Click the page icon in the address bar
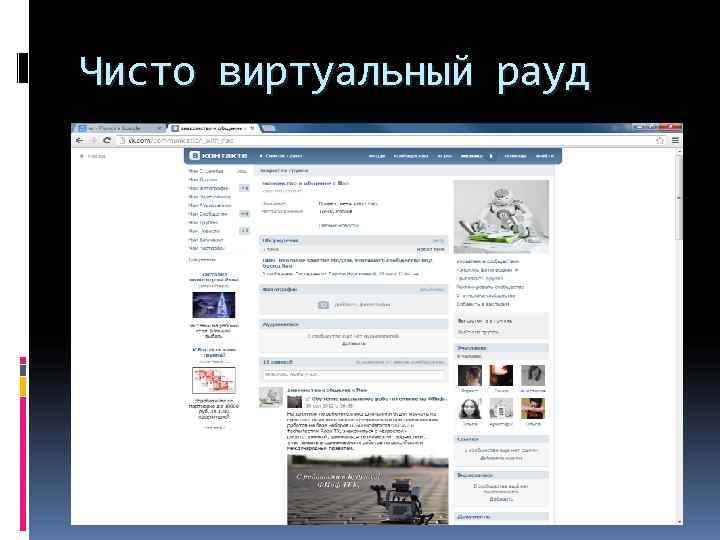Image resolution: width=720 pixels, height=540 pixels. tap(122, 141)
